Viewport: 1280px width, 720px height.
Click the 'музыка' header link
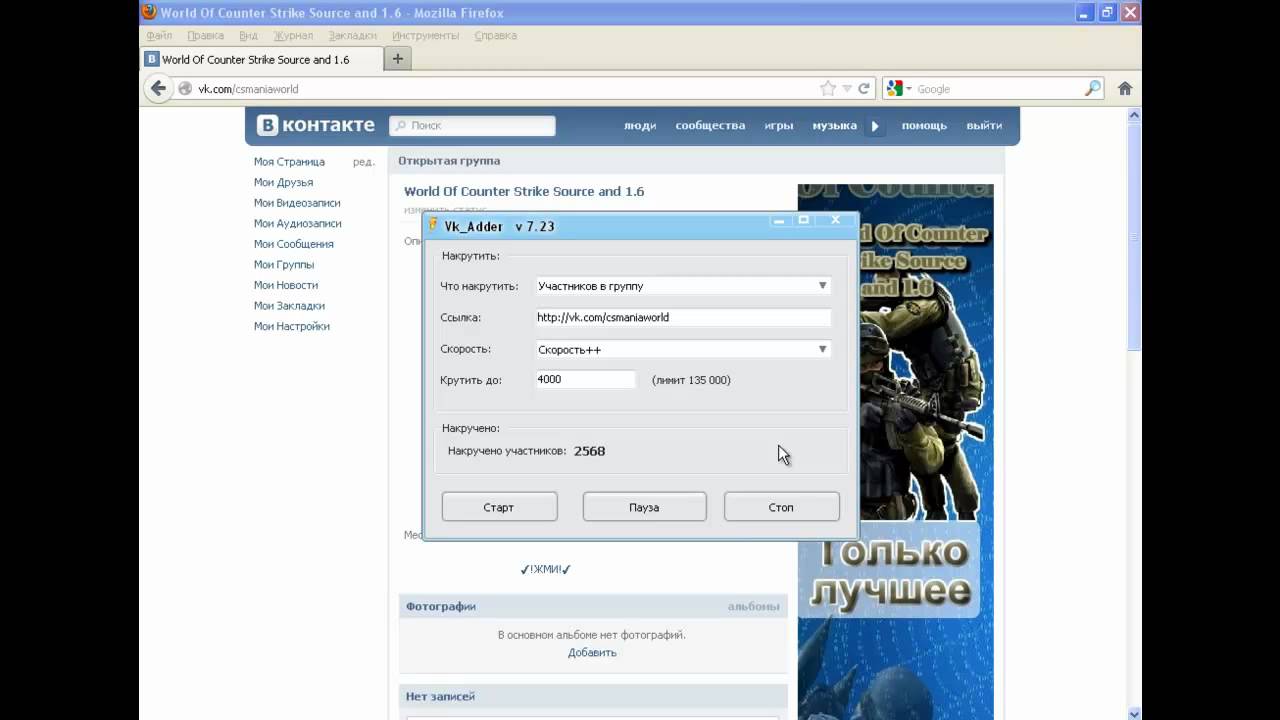[834, 126]
